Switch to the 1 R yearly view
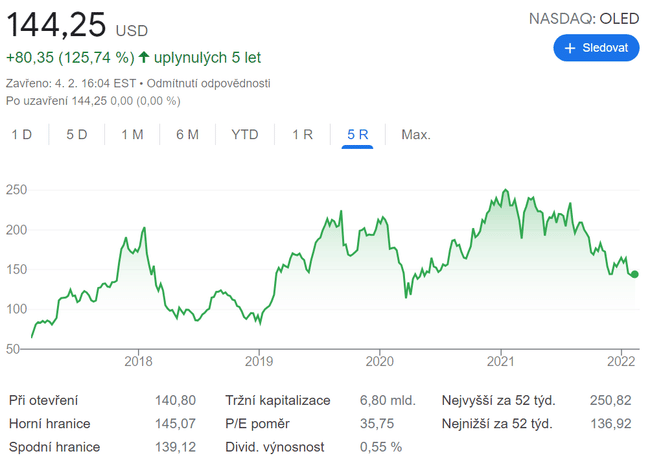 303,134
